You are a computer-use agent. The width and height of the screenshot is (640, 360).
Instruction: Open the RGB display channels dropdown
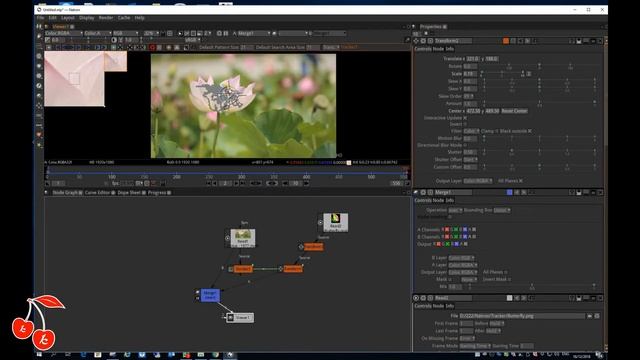pos(126,33)
